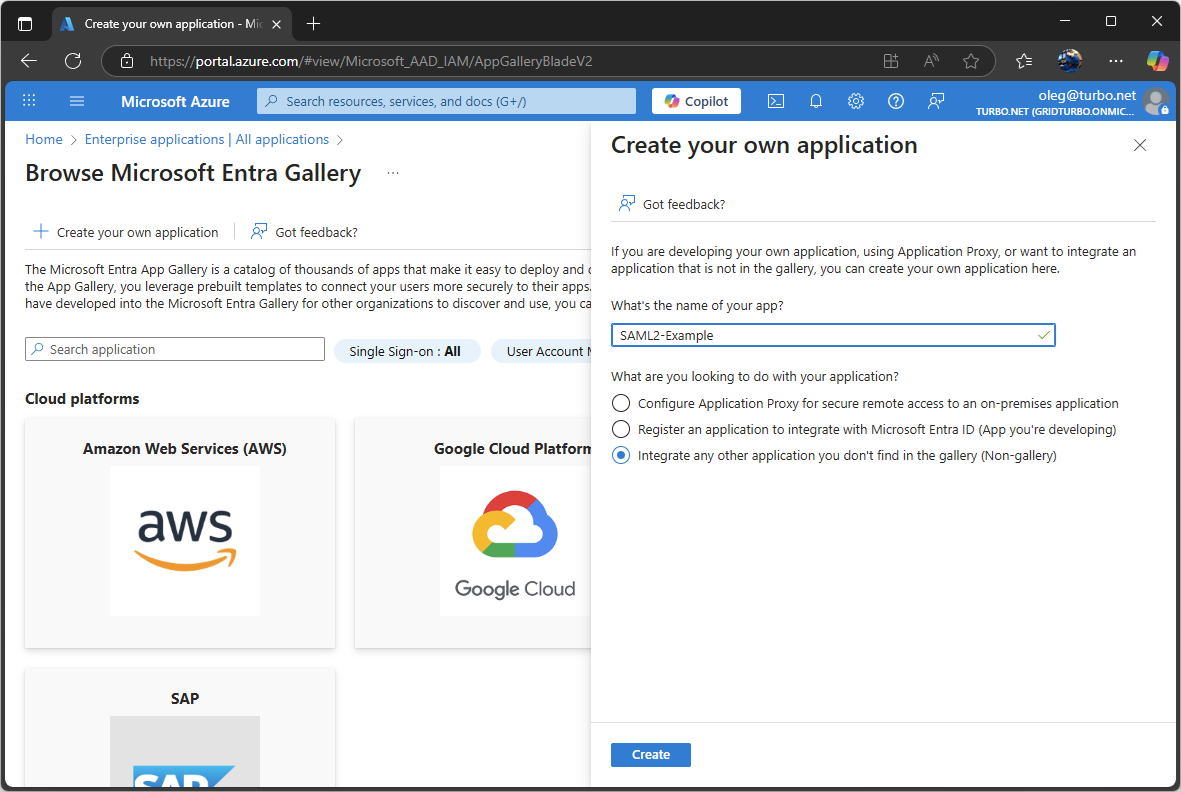1181x792 pixels.
Task: Open the app launcher grid icon
Action: pos(29,100)
